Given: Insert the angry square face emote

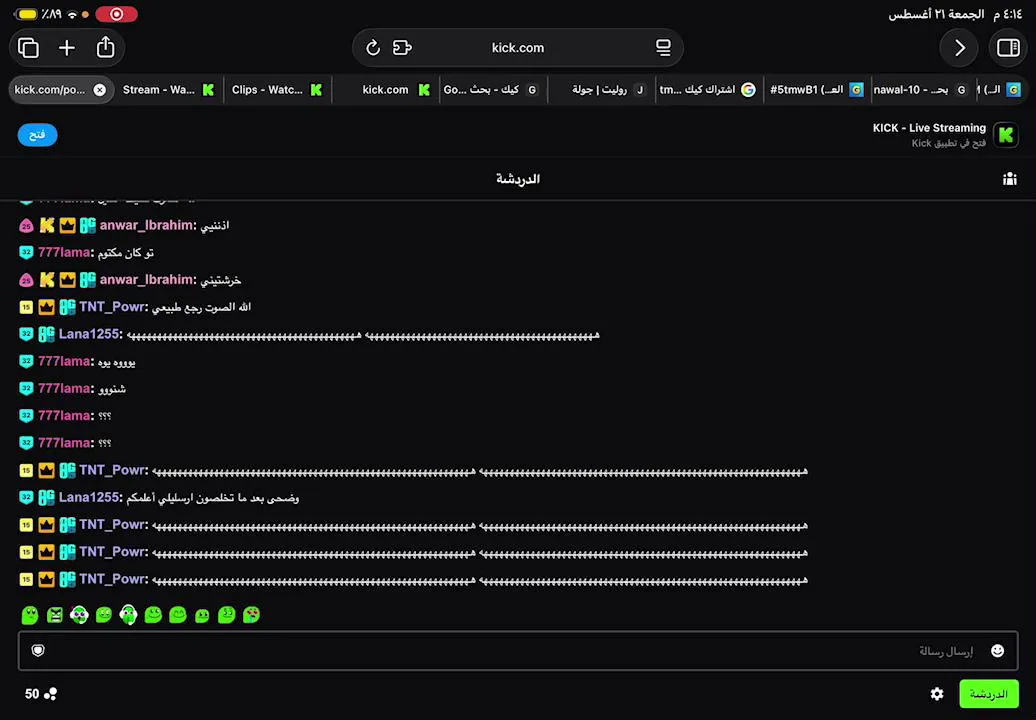Looking at the screenshot, I should pyautogui.click(x=55, y=616).
